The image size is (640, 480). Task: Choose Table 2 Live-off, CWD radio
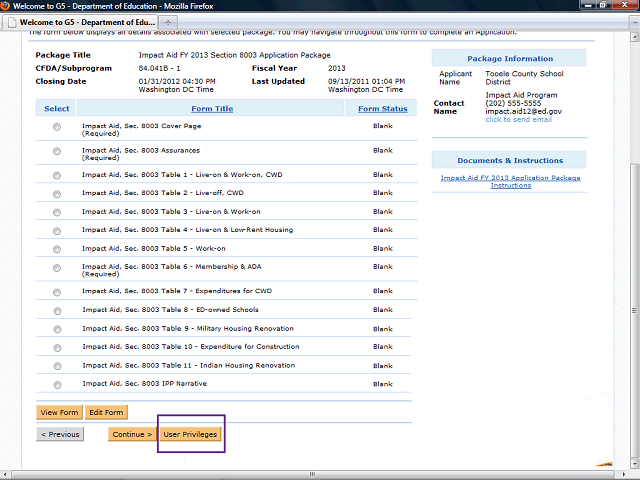pyautogui.click(x=57, y=194)
